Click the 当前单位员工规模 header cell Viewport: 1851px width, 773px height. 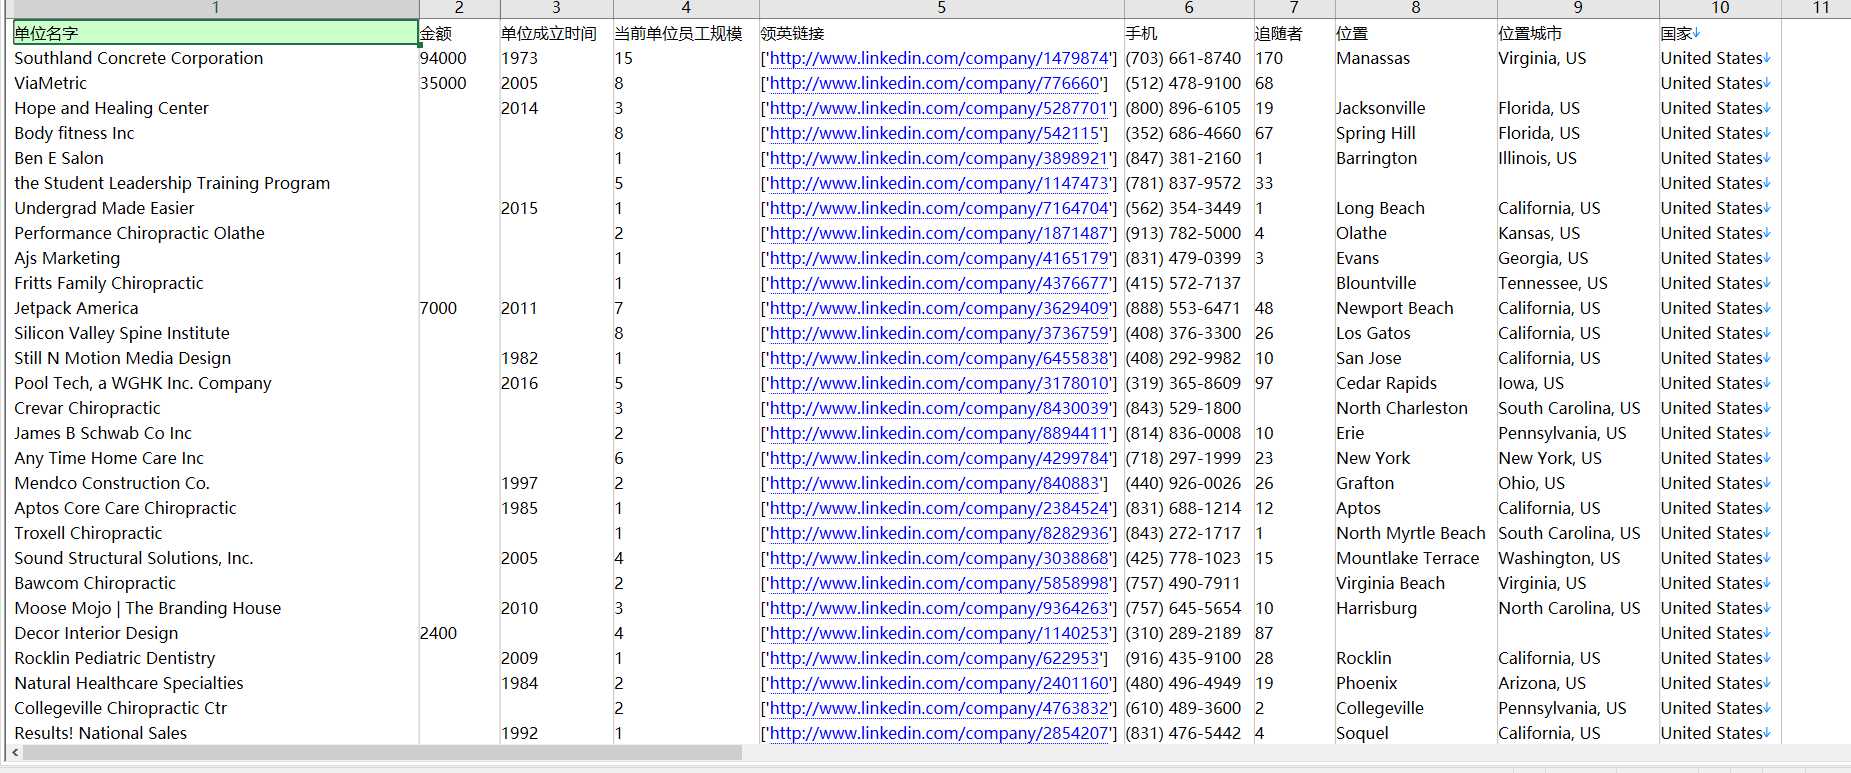pyautogui.click(x=686, y=33)
